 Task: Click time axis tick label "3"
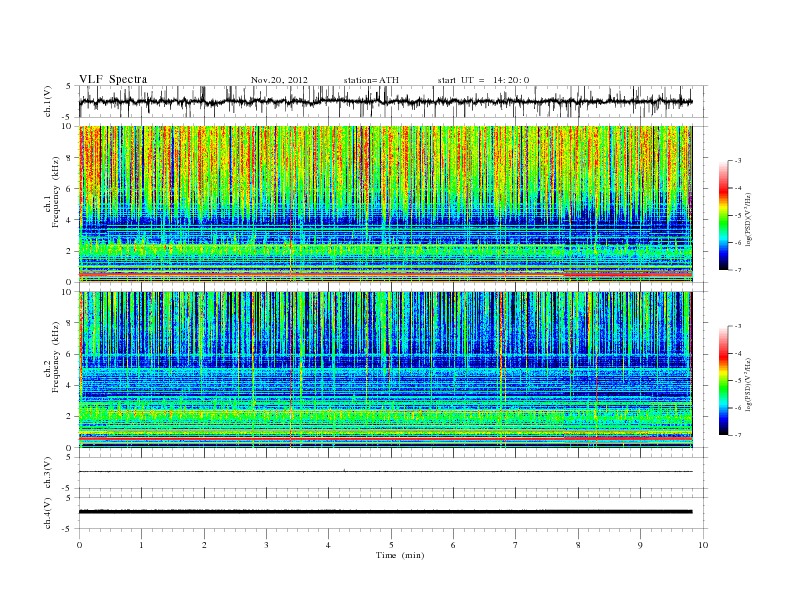pyautogui.click(x=266, y=545)
